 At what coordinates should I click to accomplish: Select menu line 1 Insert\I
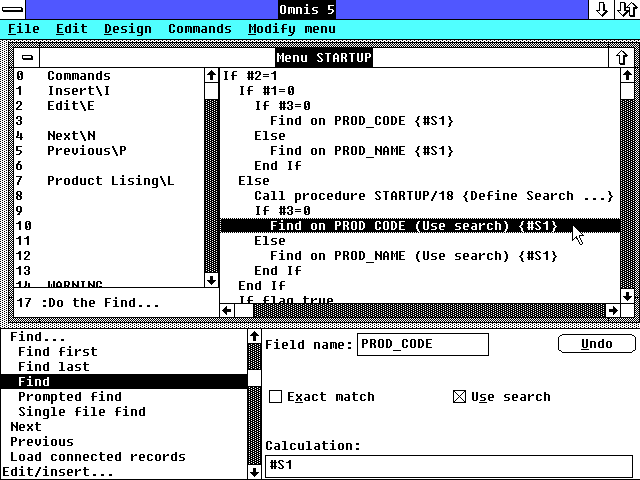point(109,91)
